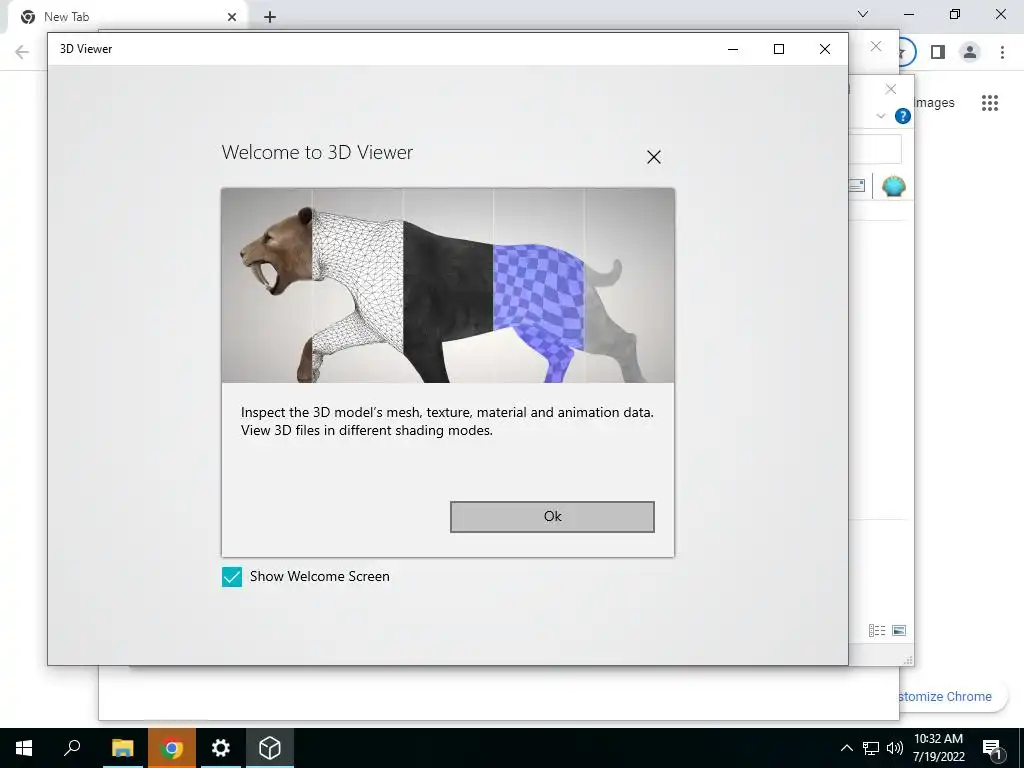The image size is (1024, 768).
Task: Close the New Tab tab in Chrome
Action: pos(232,17)
